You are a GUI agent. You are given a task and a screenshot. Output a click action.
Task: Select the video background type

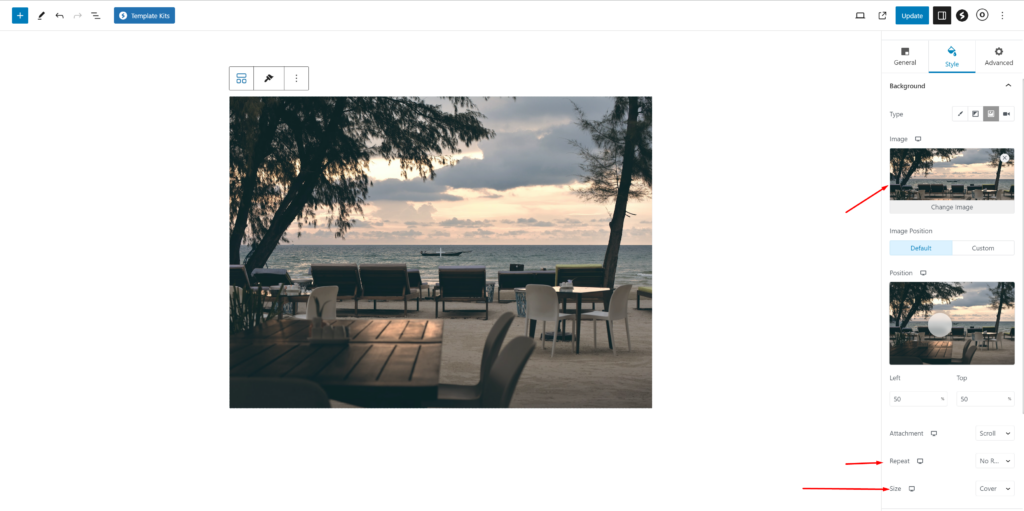(1006, 114)
